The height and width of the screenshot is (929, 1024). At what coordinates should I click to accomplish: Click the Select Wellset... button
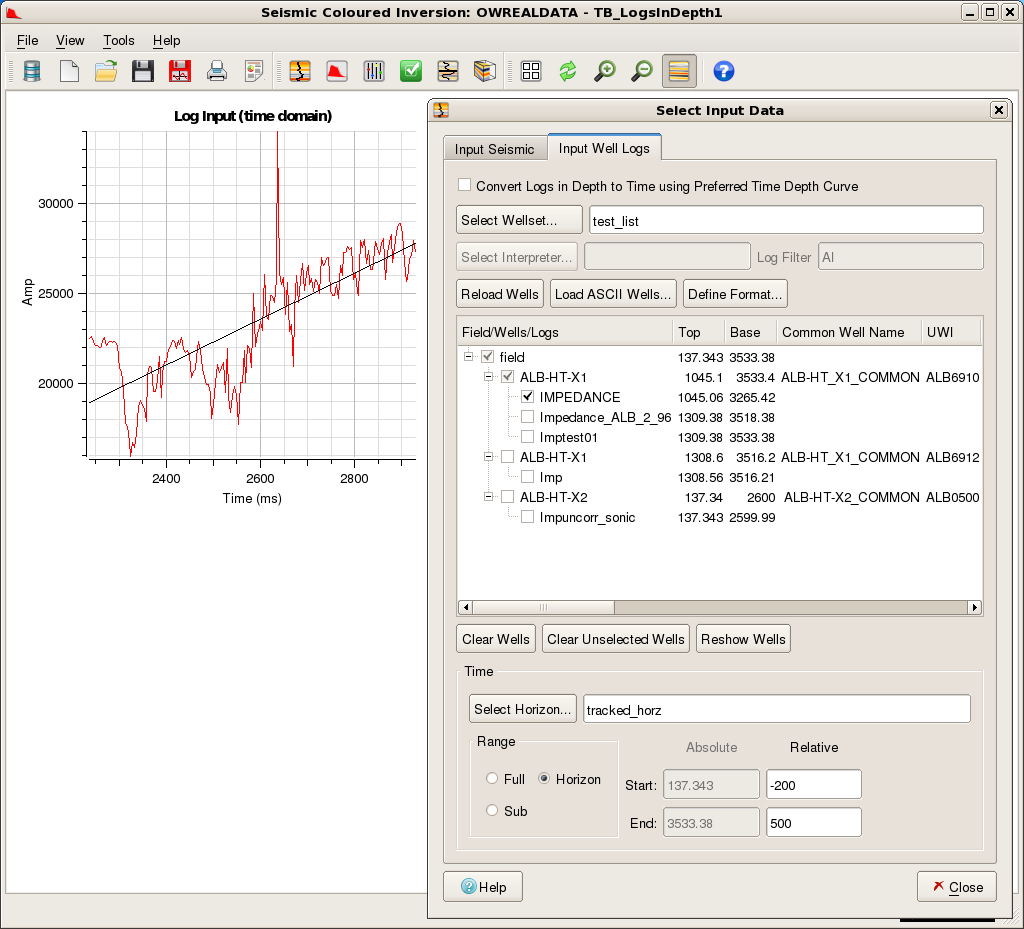pyautogui.click(x=519, y=220)
